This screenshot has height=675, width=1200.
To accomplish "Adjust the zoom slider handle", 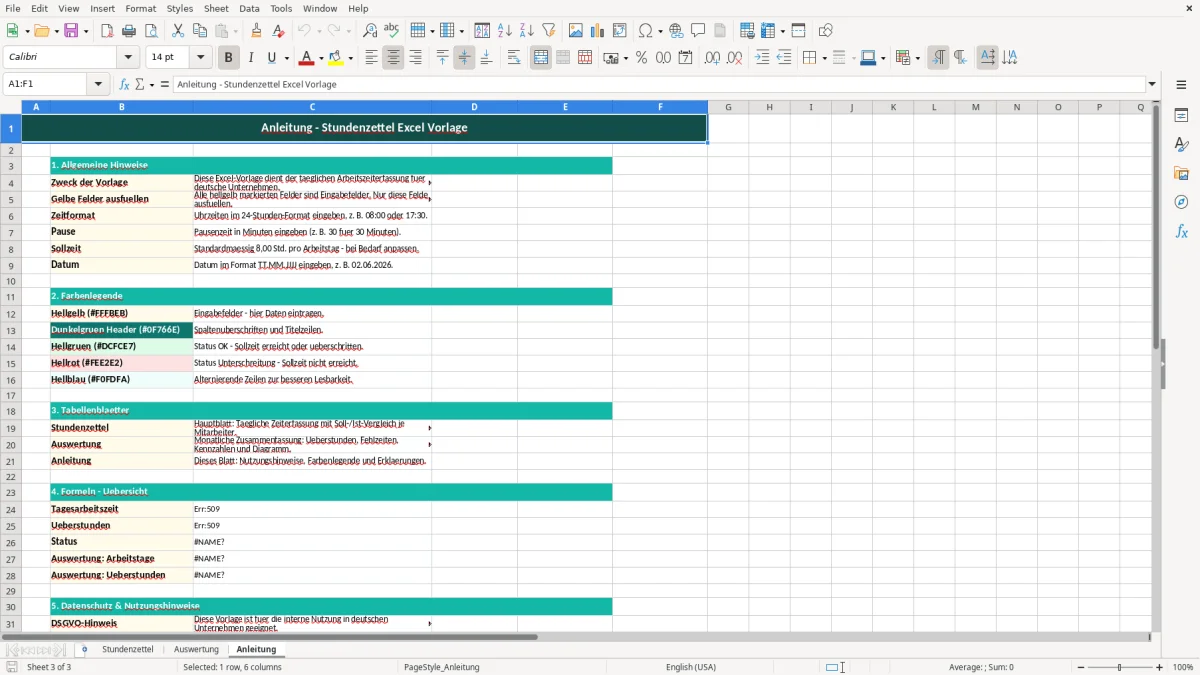I will point(1119,667).
